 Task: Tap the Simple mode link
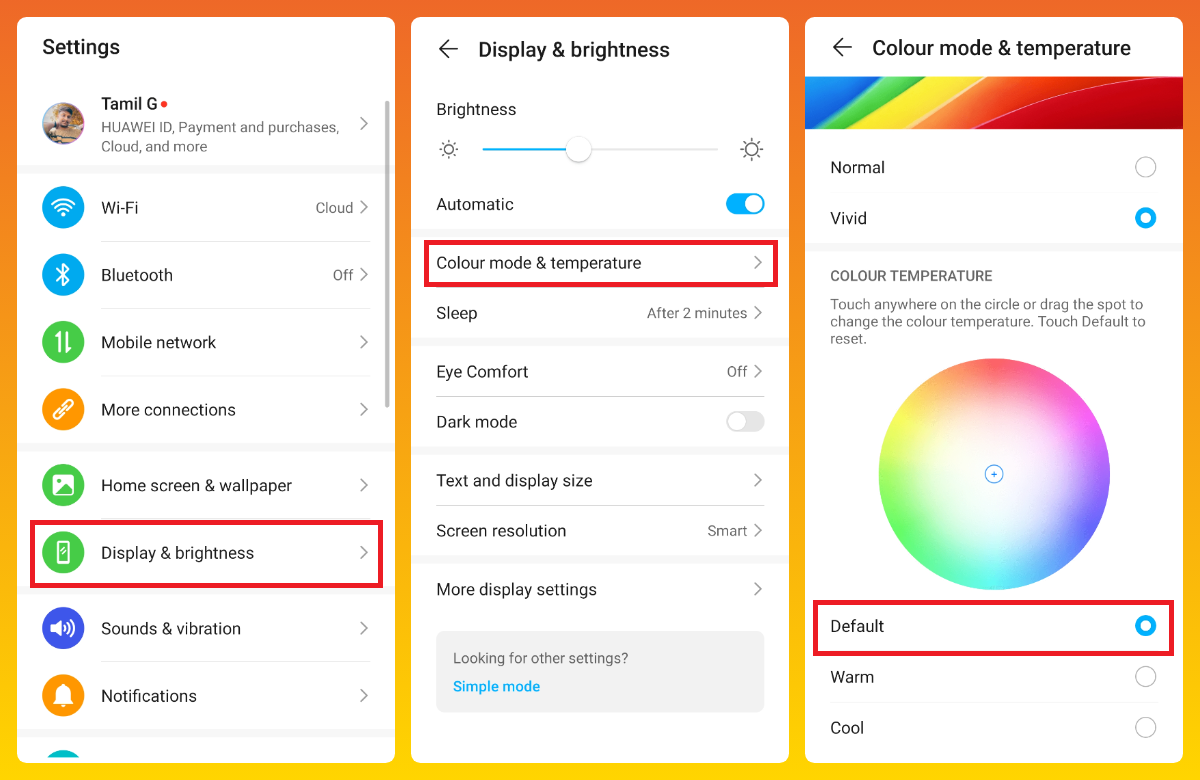click(x=496, y=686)
